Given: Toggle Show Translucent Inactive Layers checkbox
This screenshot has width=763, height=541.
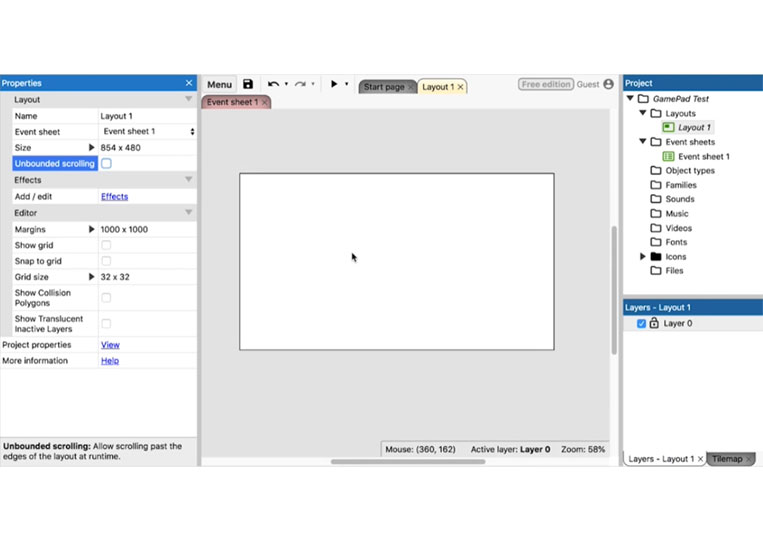Looking at the screenshot, I should (106, 324).
